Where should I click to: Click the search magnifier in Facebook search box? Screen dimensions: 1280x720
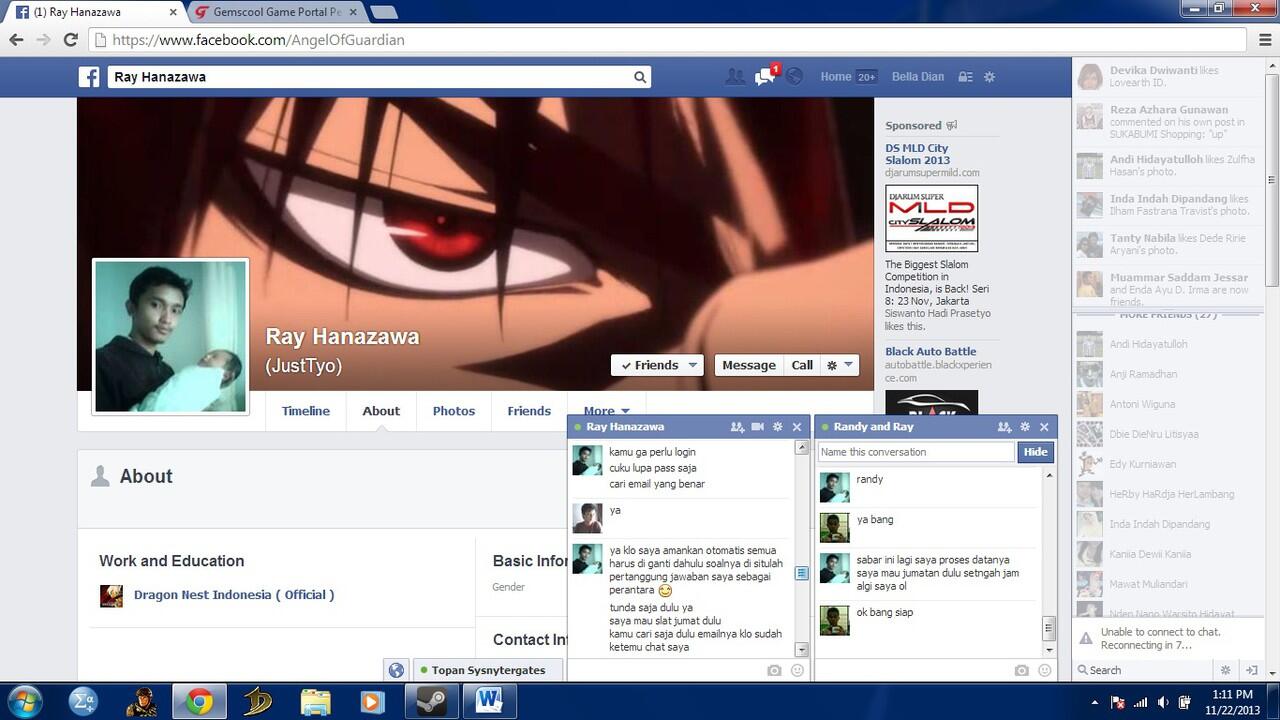[x=640, y=77]
